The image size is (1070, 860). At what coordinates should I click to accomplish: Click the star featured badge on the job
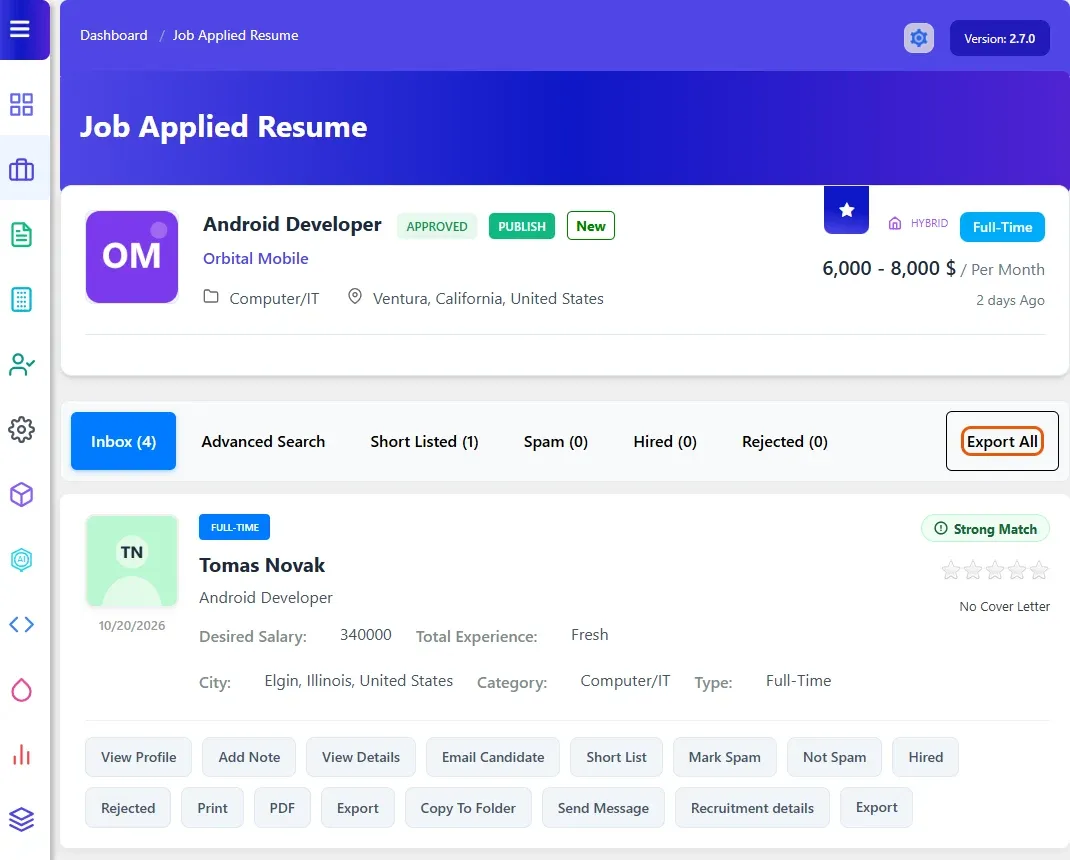[846, 210]
